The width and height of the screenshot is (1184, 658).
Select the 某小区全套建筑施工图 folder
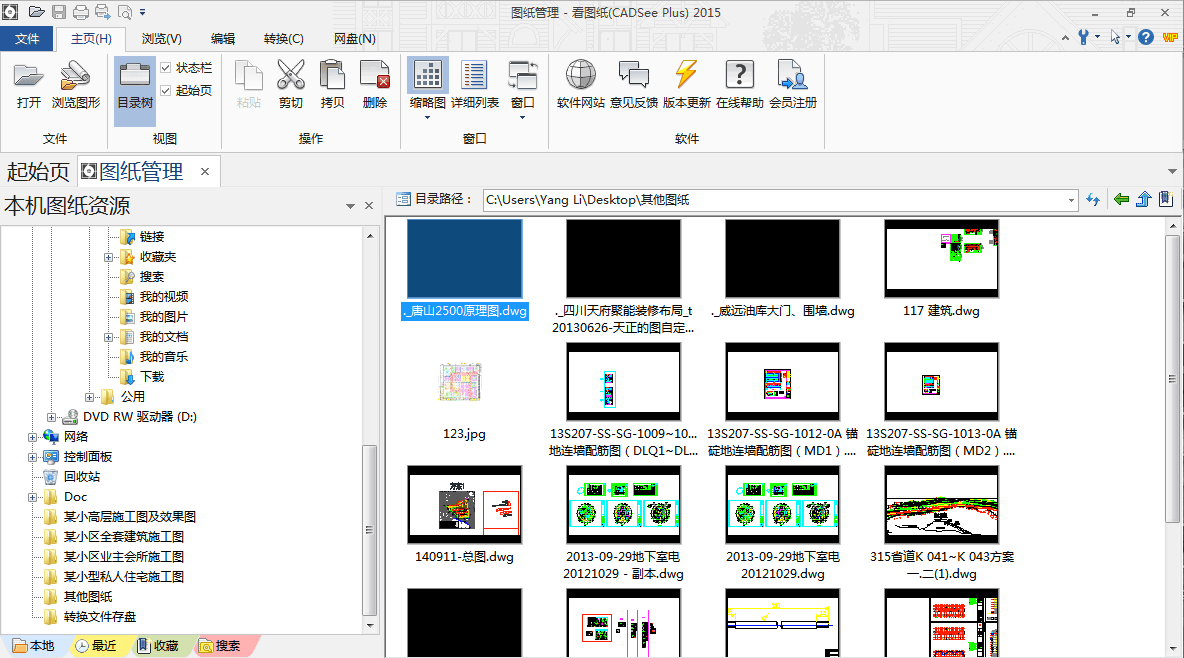(x=123, y=537)
